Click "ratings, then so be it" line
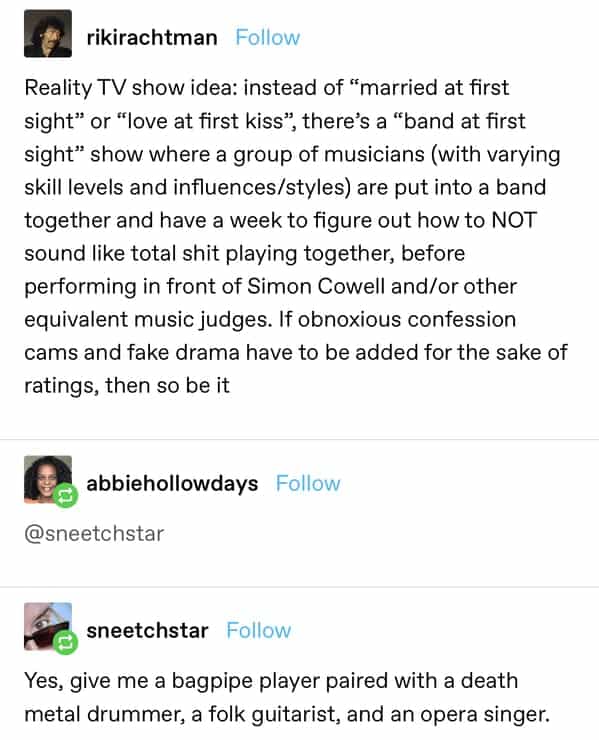 [x=127, y=386]
